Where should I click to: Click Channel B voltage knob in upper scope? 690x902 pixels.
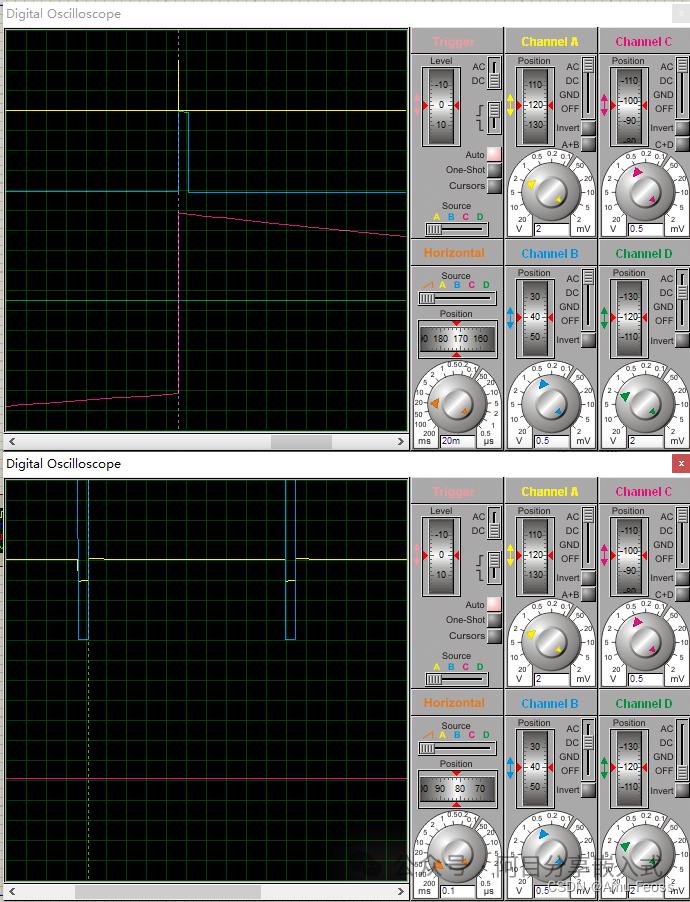click(551, 403)
